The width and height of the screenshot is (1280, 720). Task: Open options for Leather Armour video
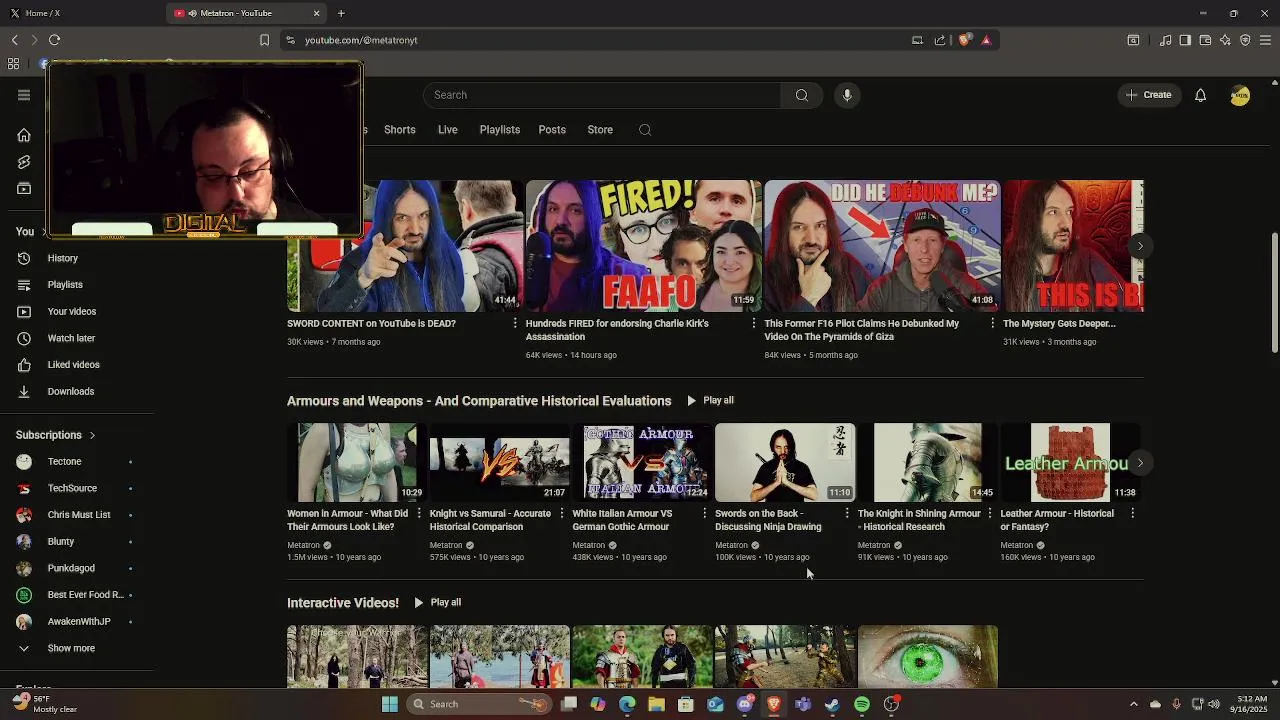tap(1132, 514)
